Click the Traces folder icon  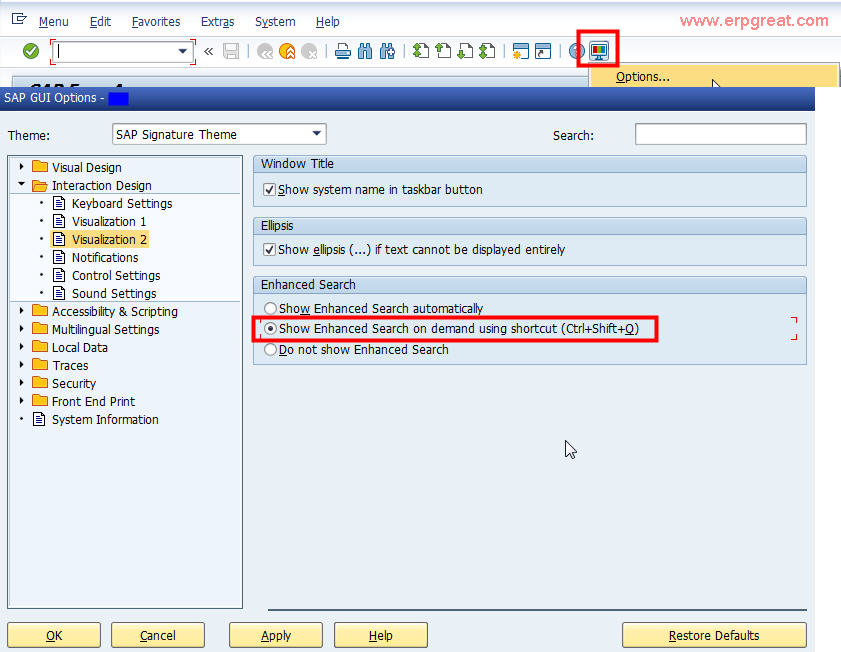pos(40,365)
